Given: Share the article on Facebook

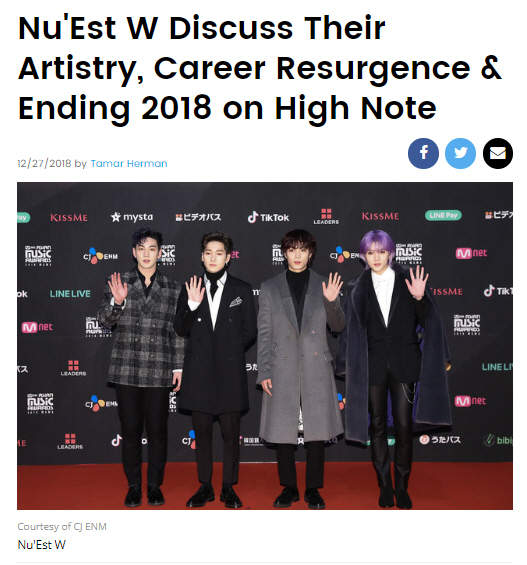Looking at the screenshot, I should pos(423,154).
